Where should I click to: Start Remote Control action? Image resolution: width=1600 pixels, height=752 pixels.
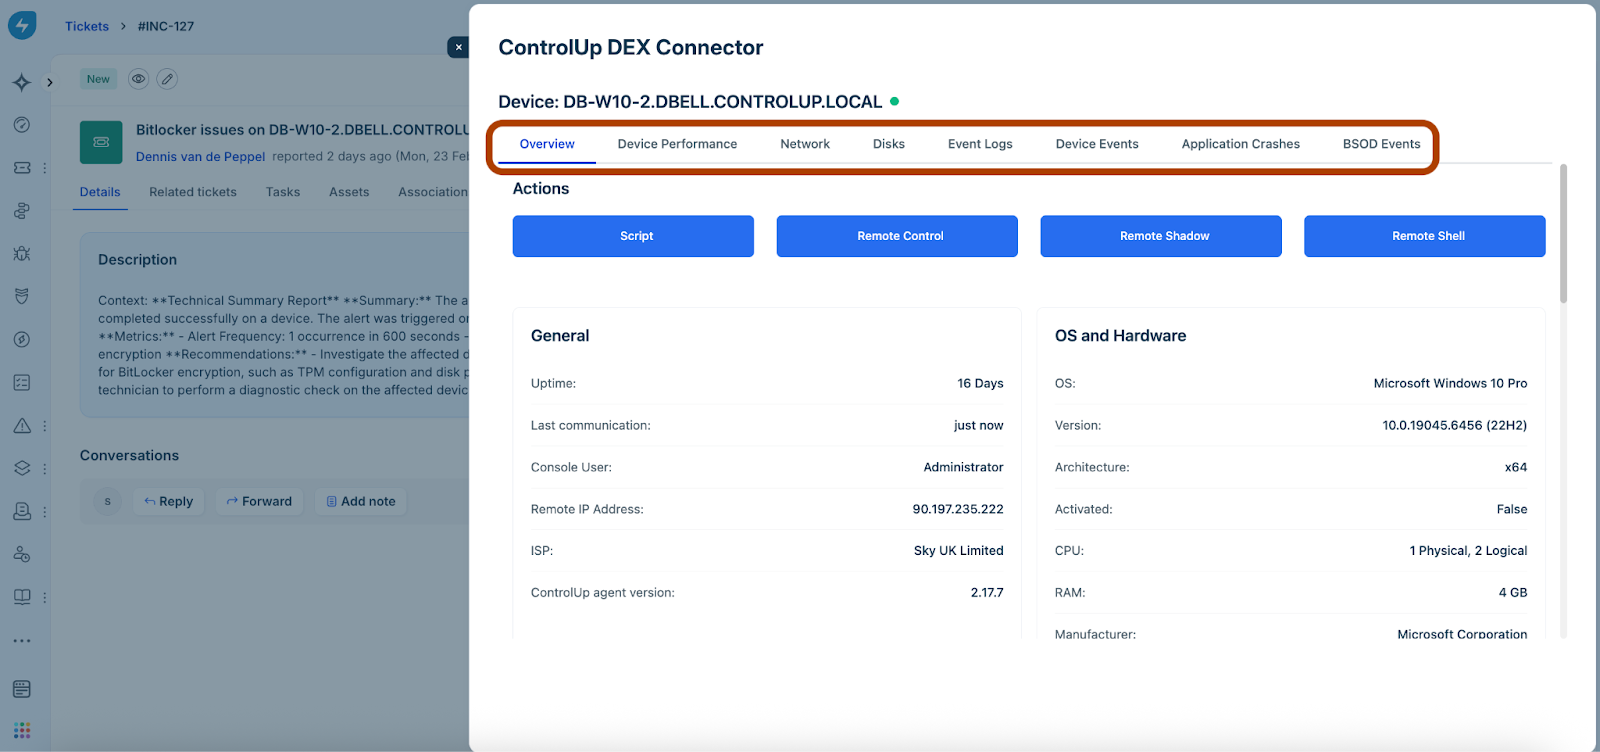tap(897, 236)
